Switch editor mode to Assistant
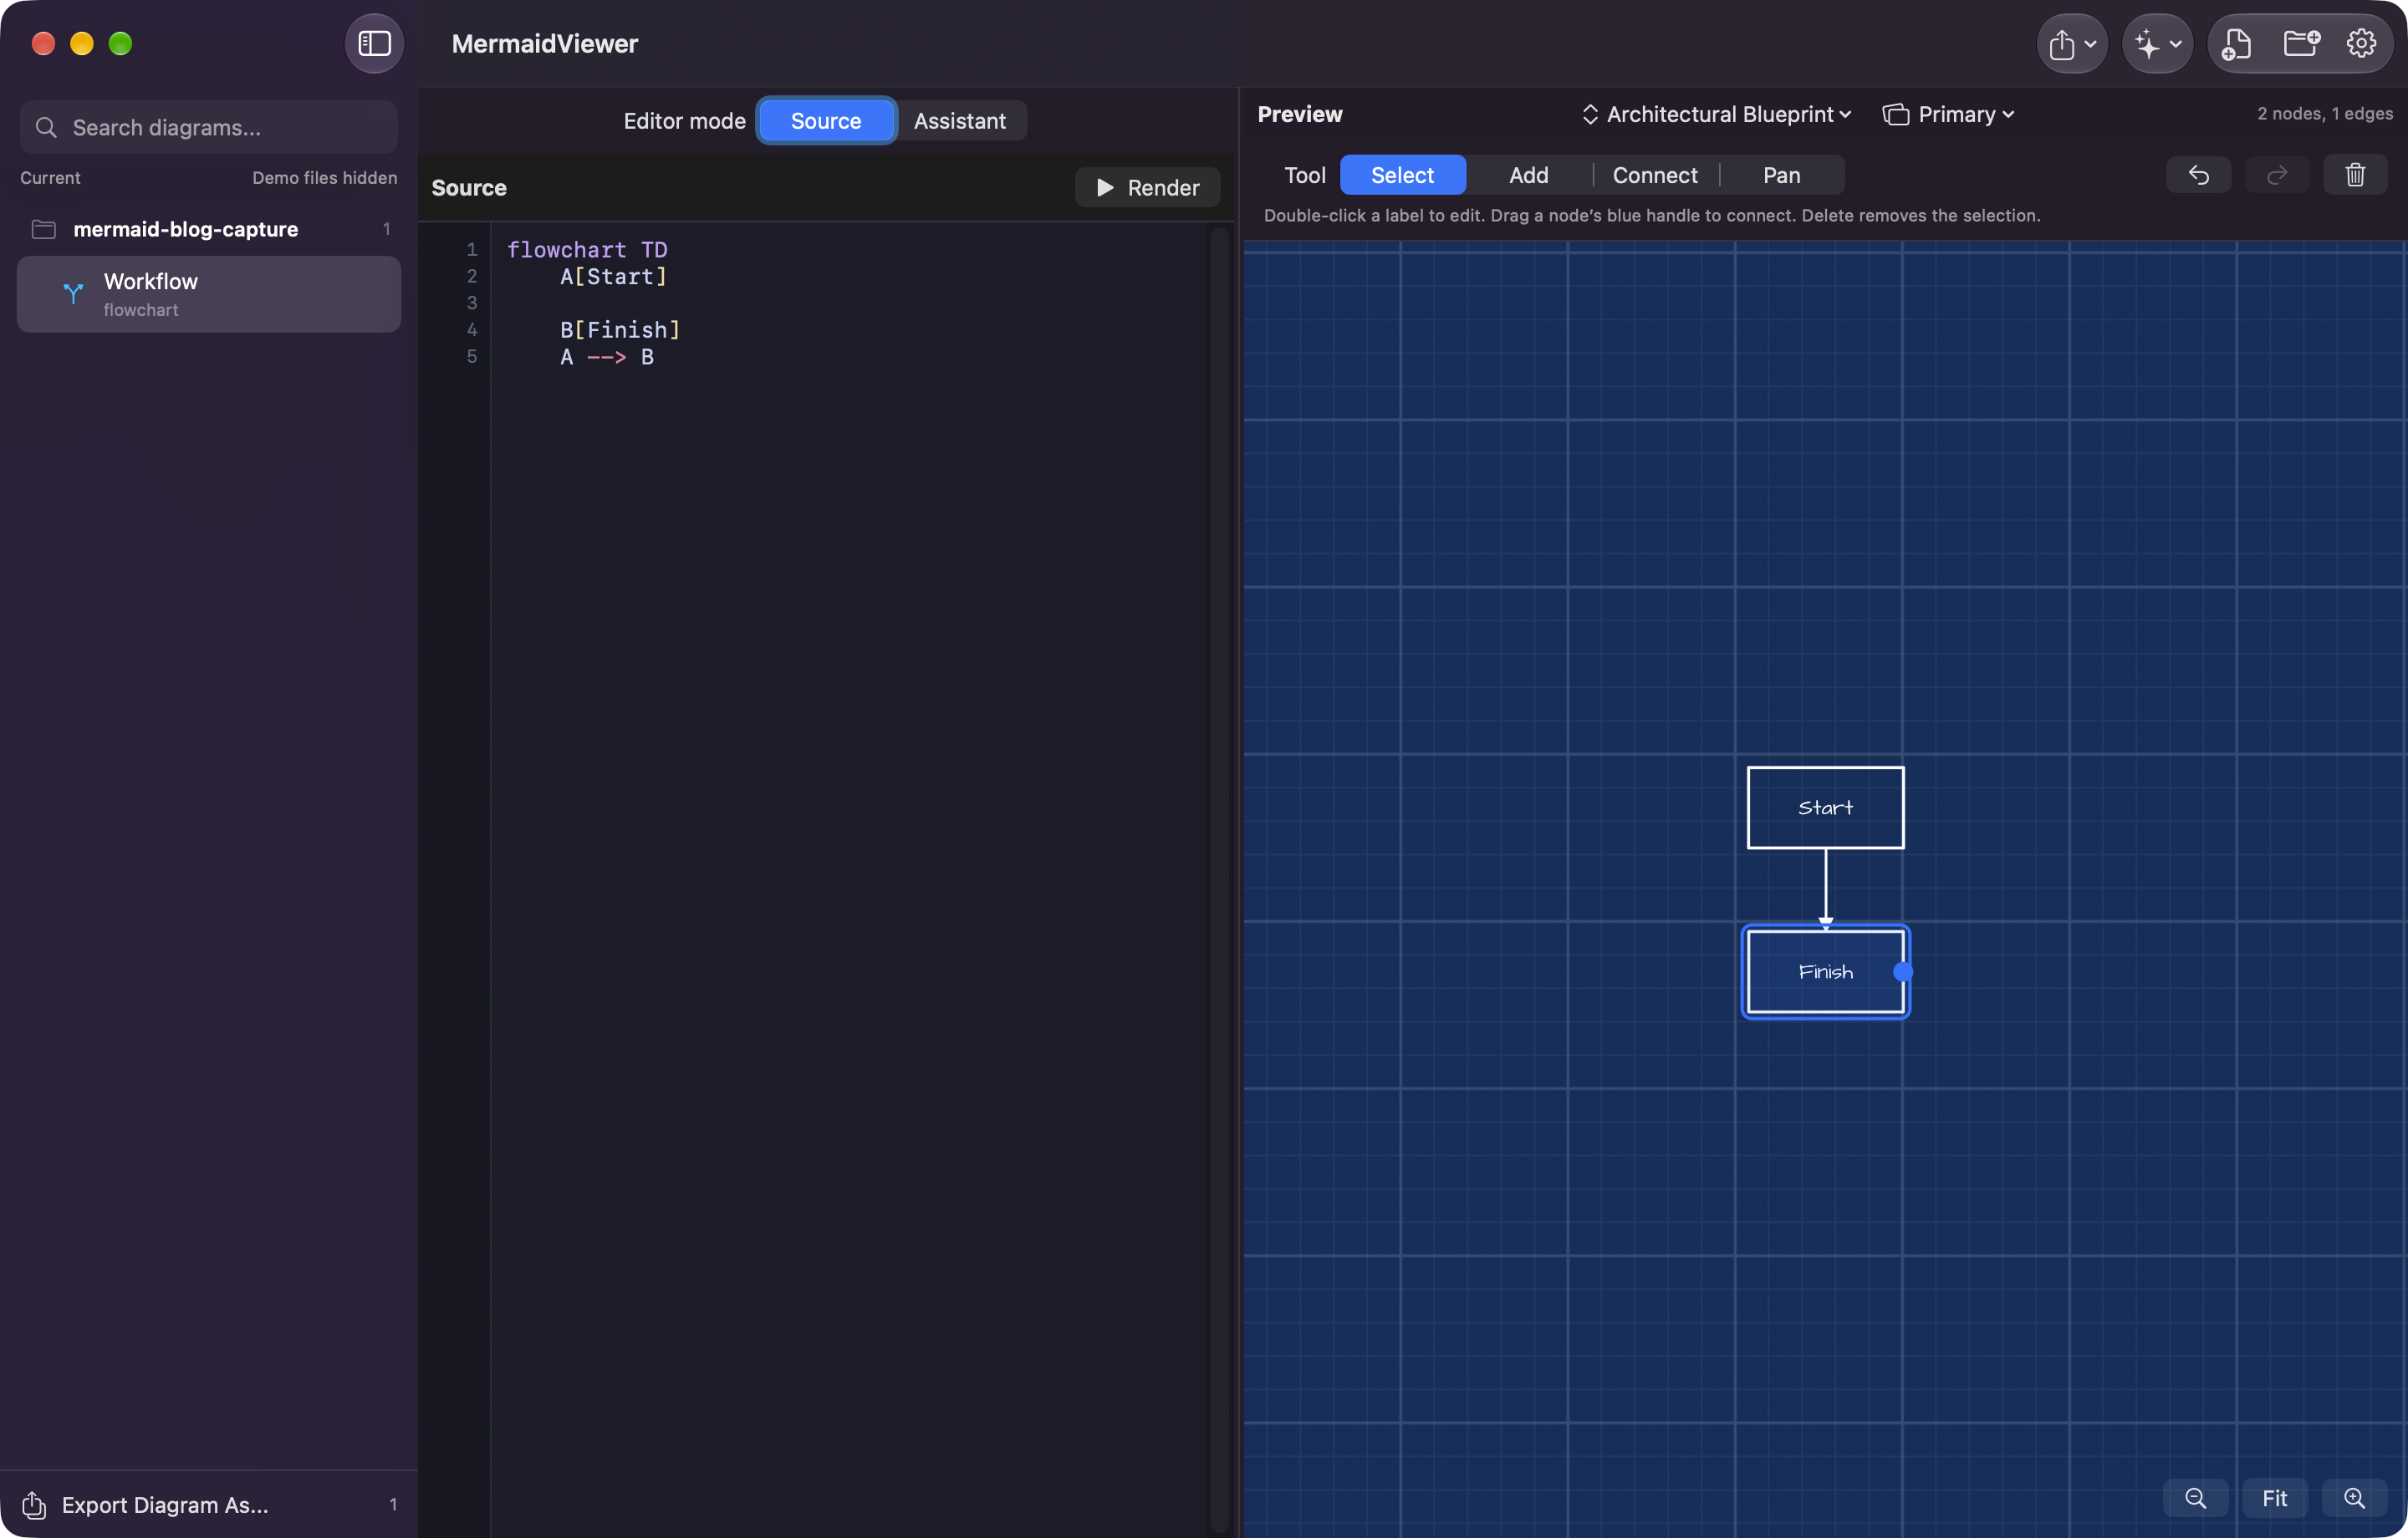The image size is (2408, 1538). point(959,121)
